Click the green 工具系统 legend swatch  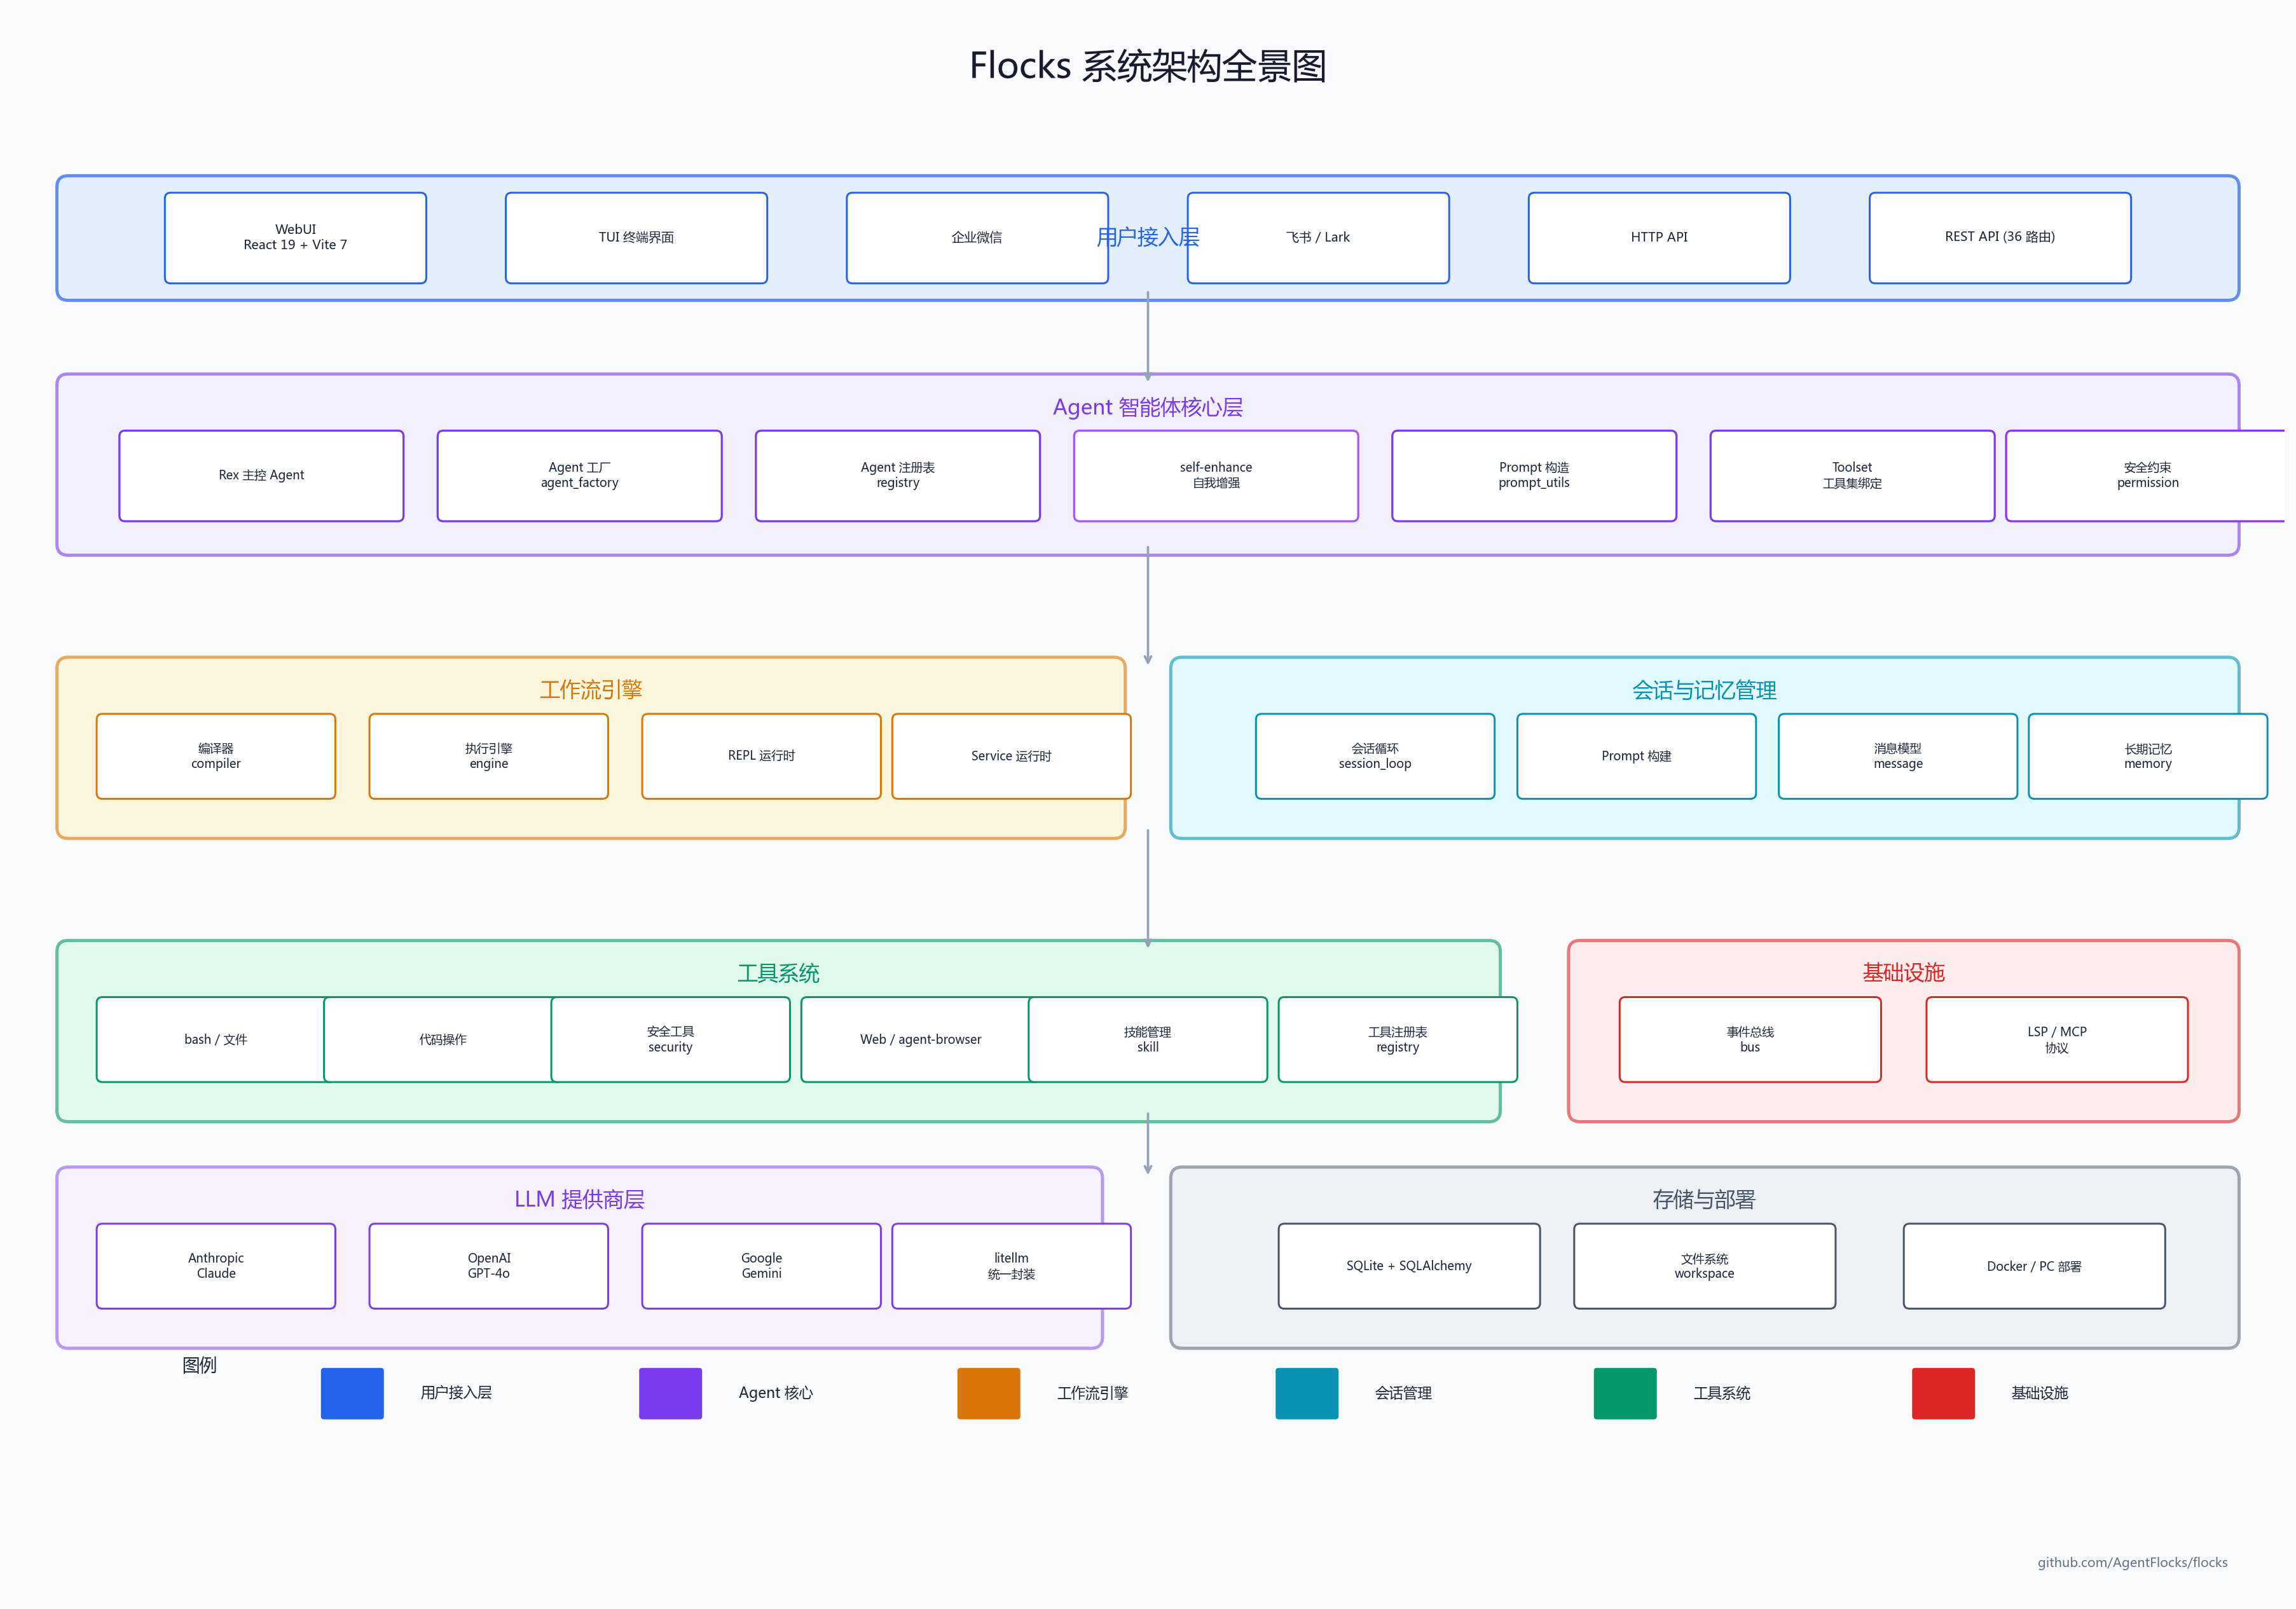click(1624, 1393)
